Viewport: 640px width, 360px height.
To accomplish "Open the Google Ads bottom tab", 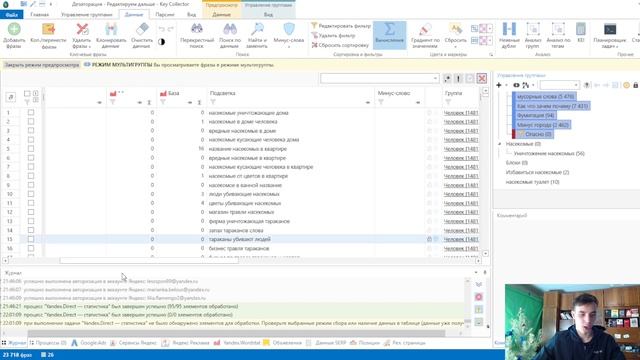I will click(x=90, y=343).
